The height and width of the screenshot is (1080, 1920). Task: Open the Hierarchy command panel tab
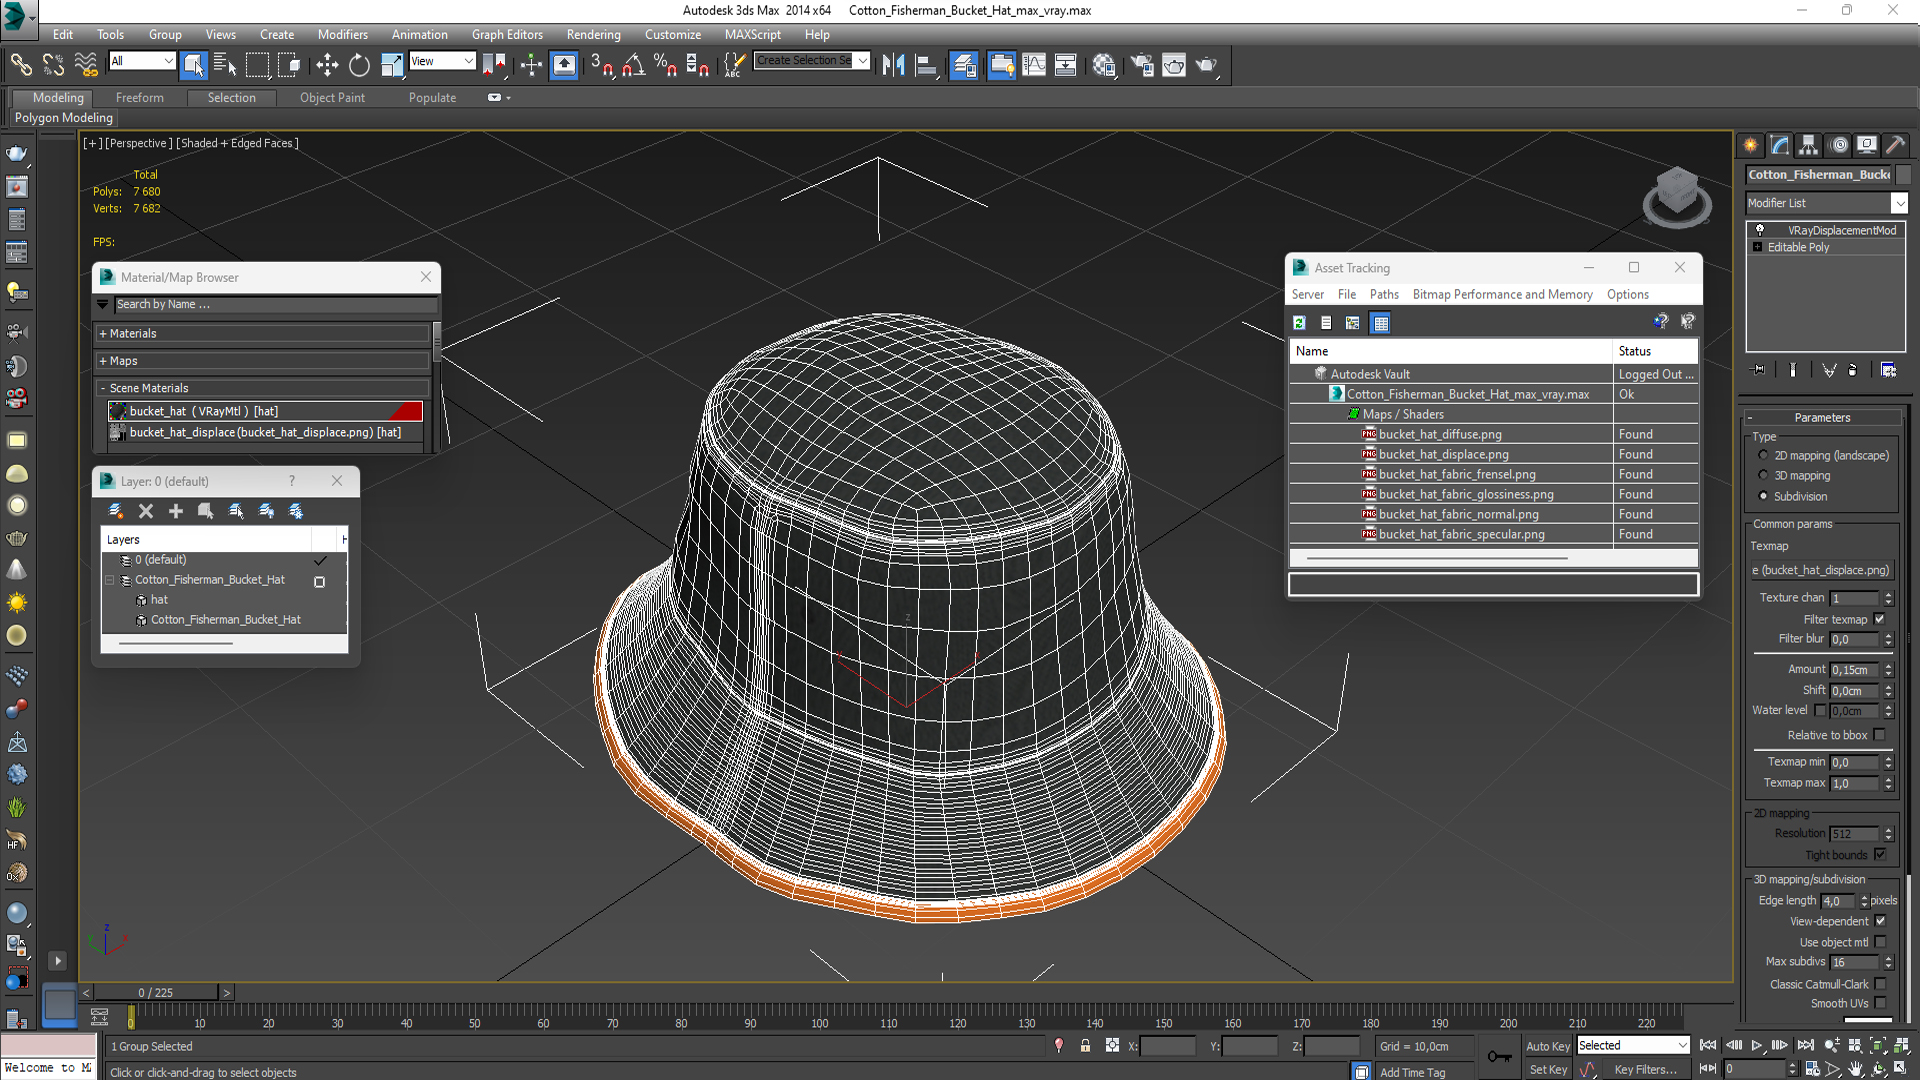[x=1808, y=145]
